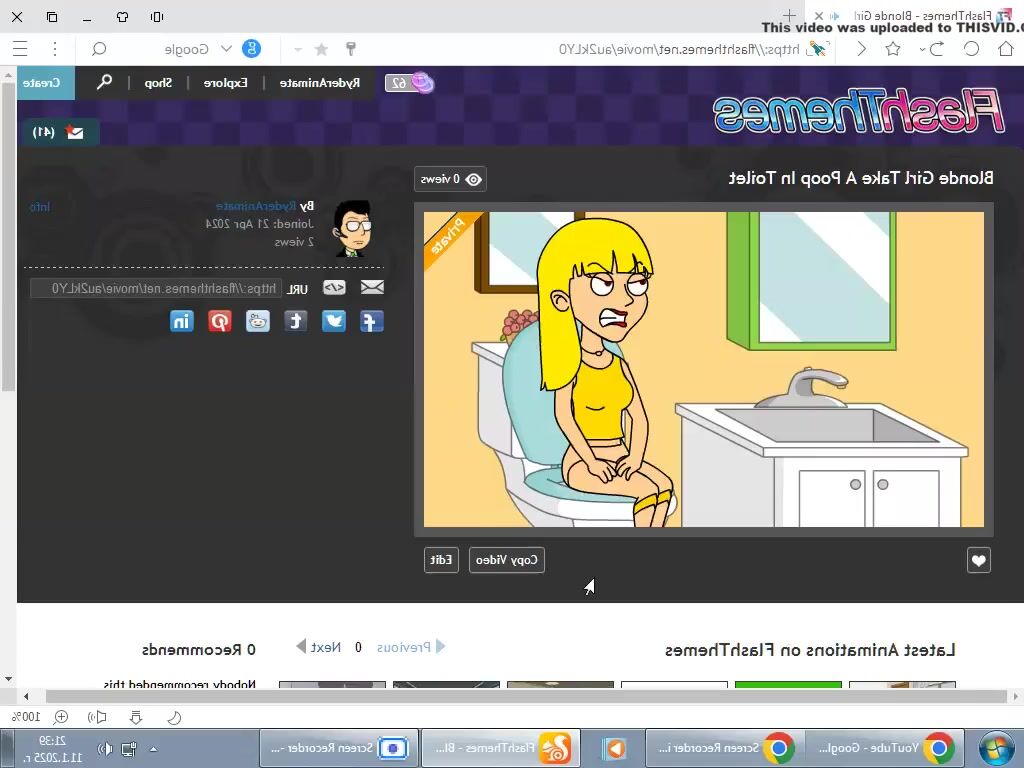Reload the page with the refresh icon
This screenshot has height=768, width=1024.
[x=972, y=49]
